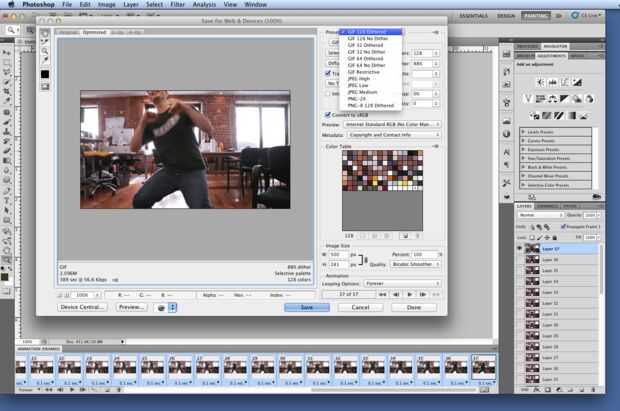Open the Filter menu in menu bar
This screenshot has width=620, height=411.
[178, 5]
